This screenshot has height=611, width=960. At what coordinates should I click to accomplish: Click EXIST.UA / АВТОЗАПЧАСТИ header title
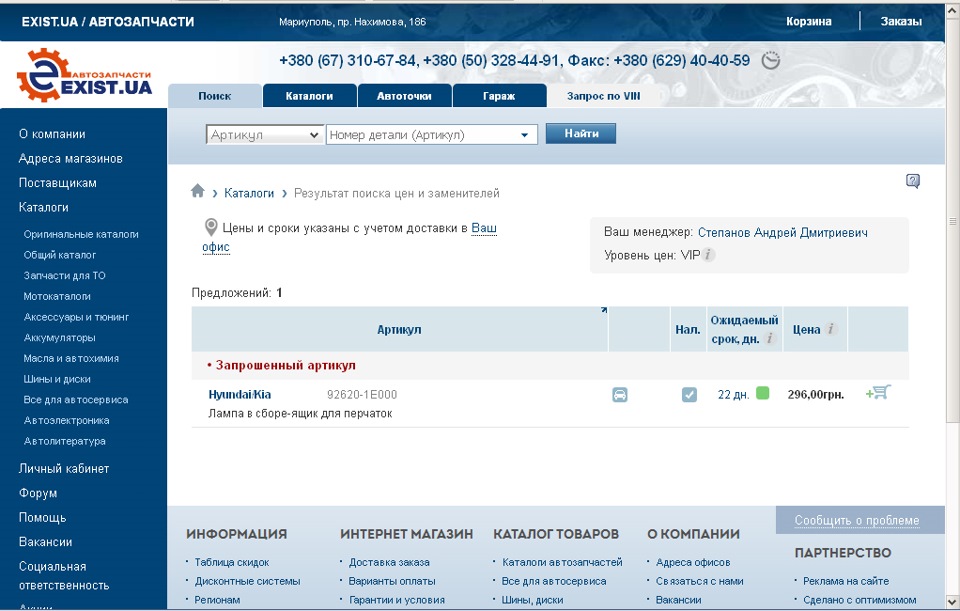point(108,21)
